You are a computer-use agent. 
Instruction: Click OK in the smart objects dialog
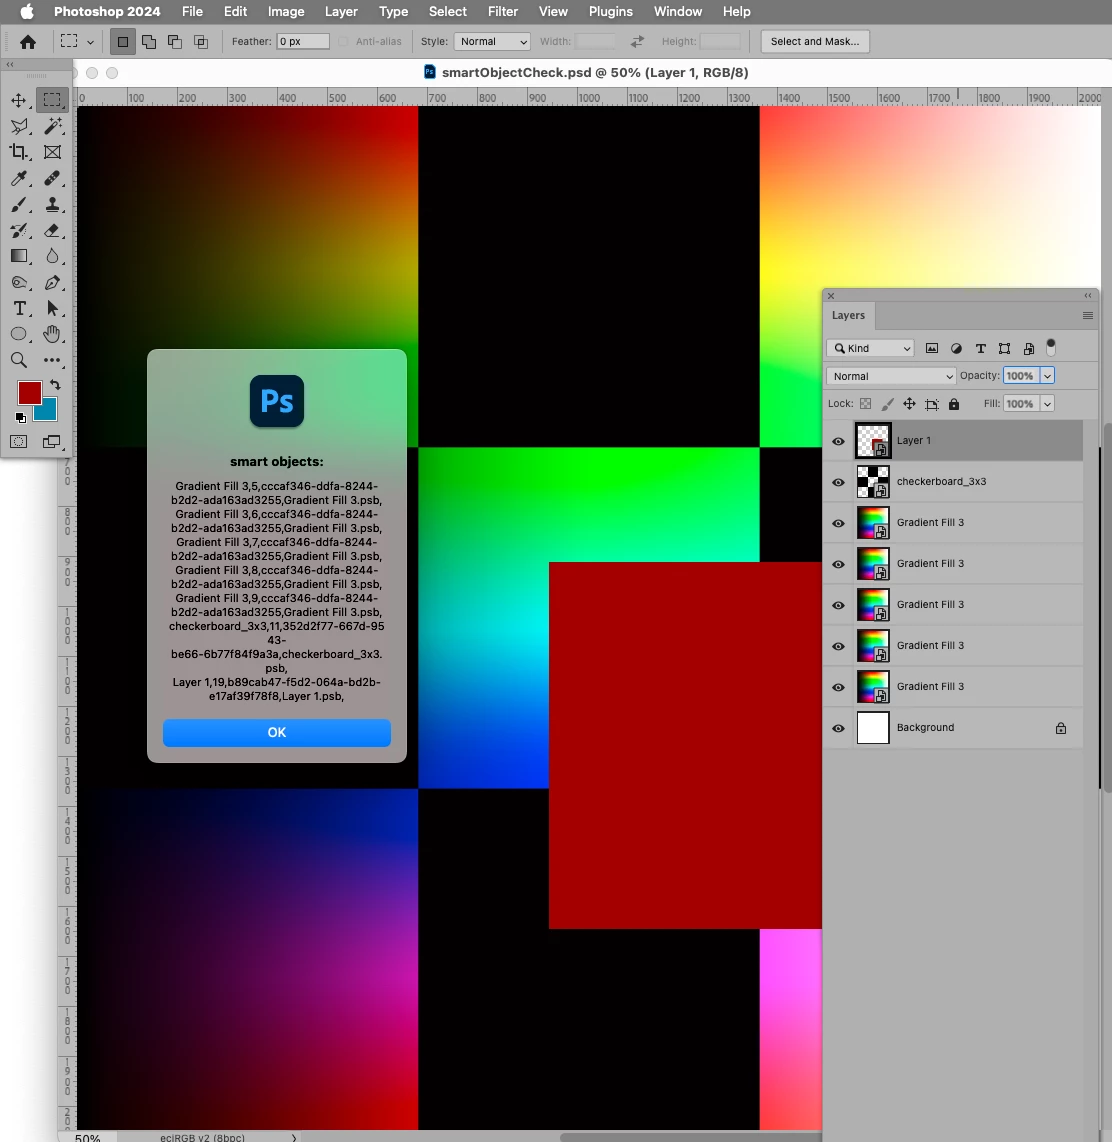pos(277,733)
